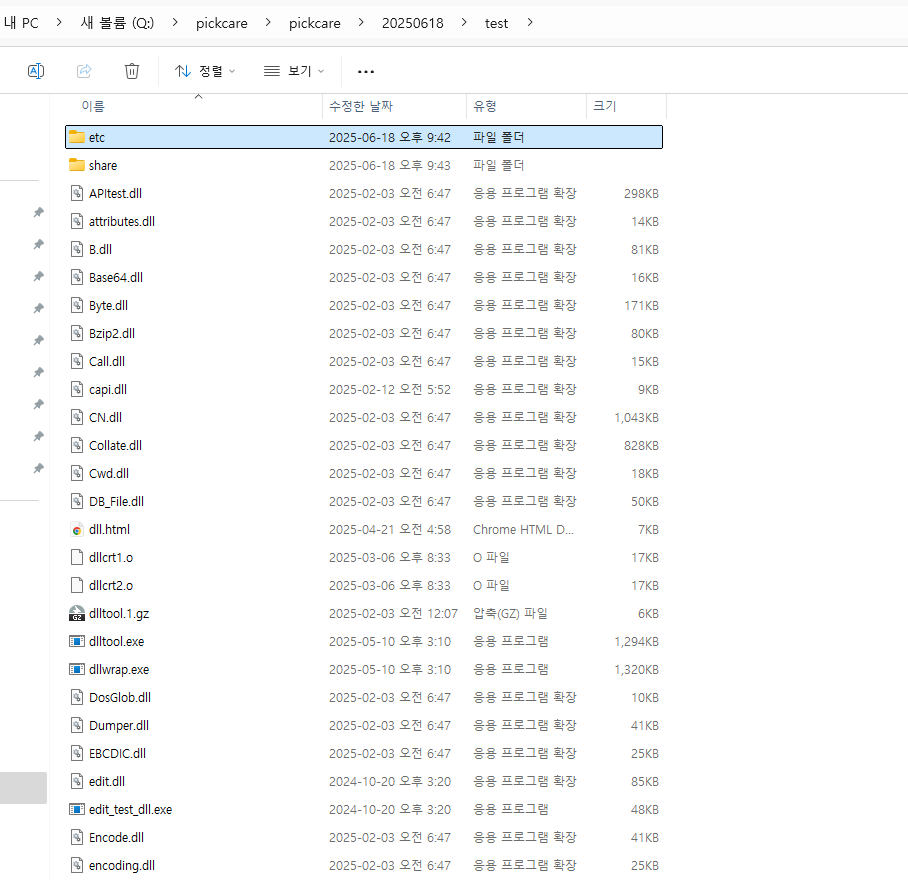
Task: Click the Share toolbar icon
Action: tap(84, 71)
